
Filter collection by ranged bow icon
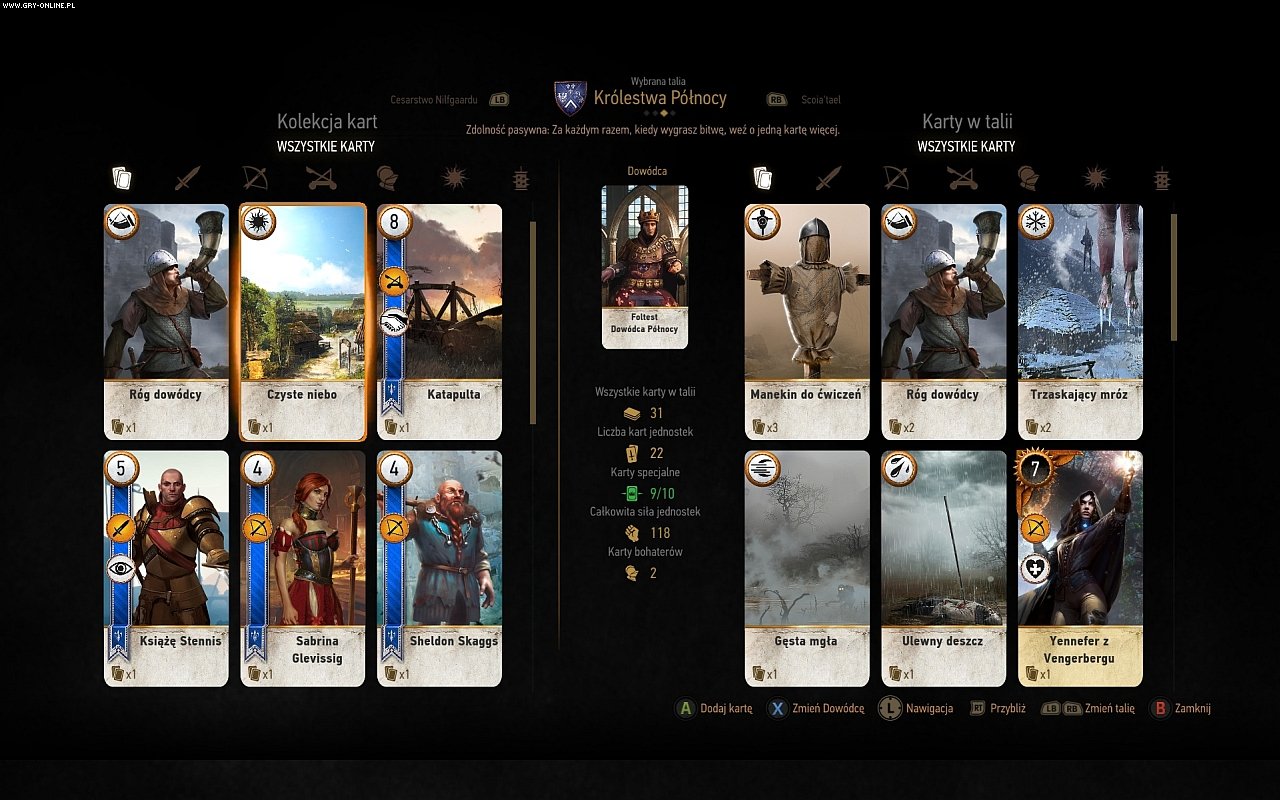click(x=254, y=179)
